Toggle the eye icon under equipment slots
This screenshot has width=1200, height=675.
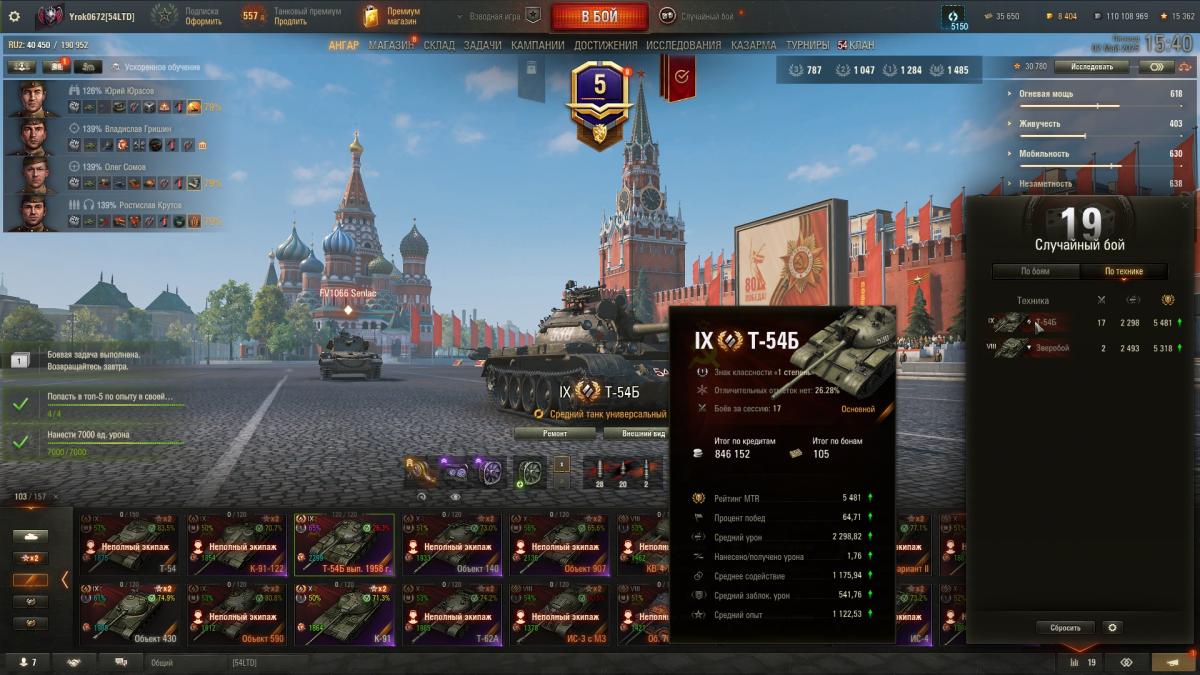[456, 496]
